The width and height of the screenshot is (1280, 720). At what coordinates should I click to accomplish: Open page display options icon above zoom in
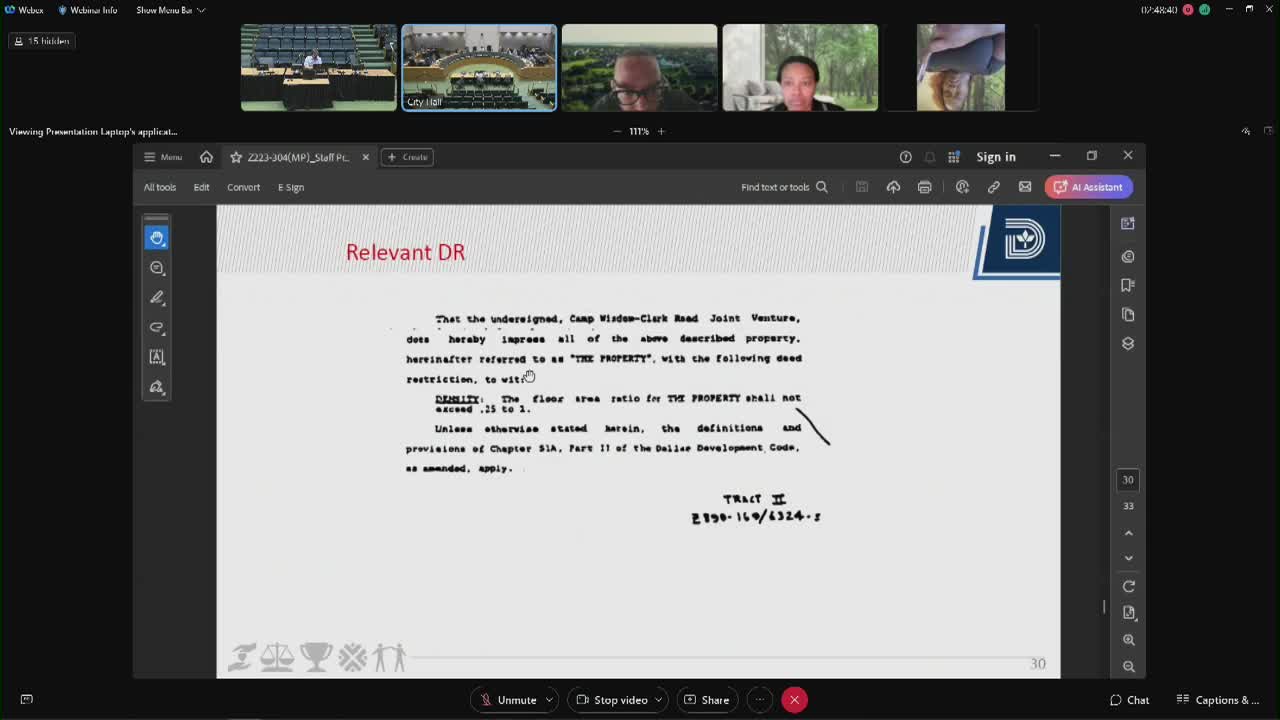click(x=1129, y=612)
